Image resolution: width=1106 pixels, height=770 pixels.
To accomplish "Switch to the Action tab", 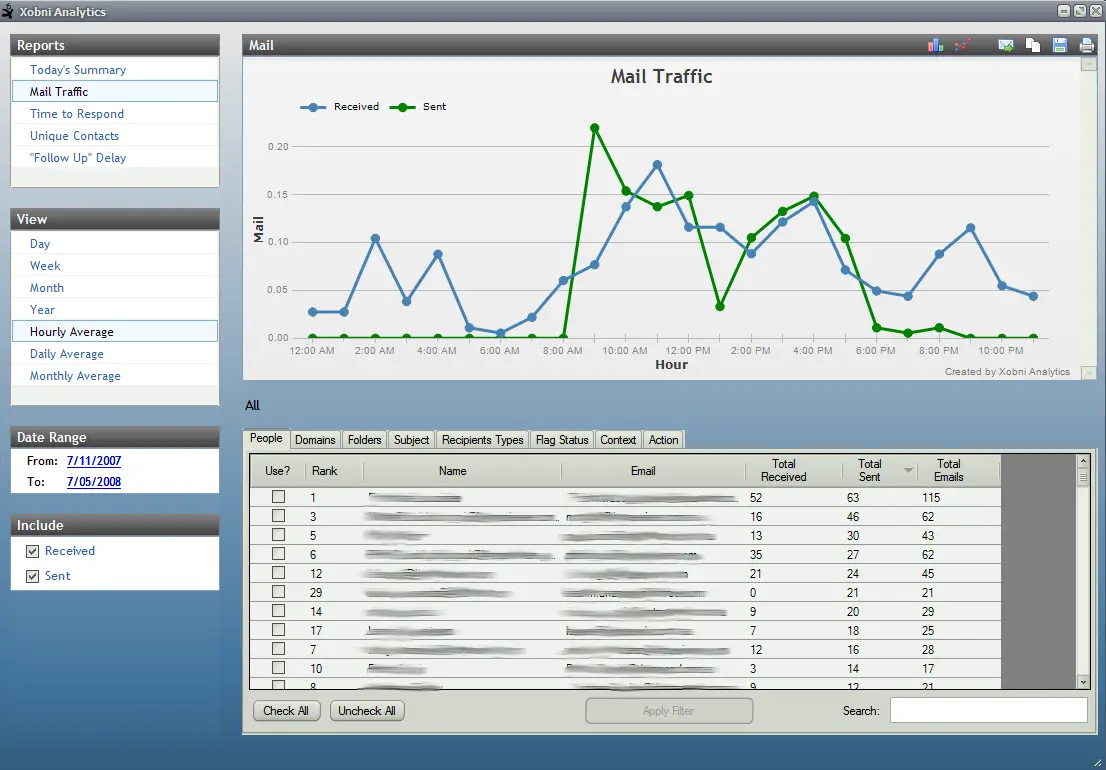I will coord(663,440).
